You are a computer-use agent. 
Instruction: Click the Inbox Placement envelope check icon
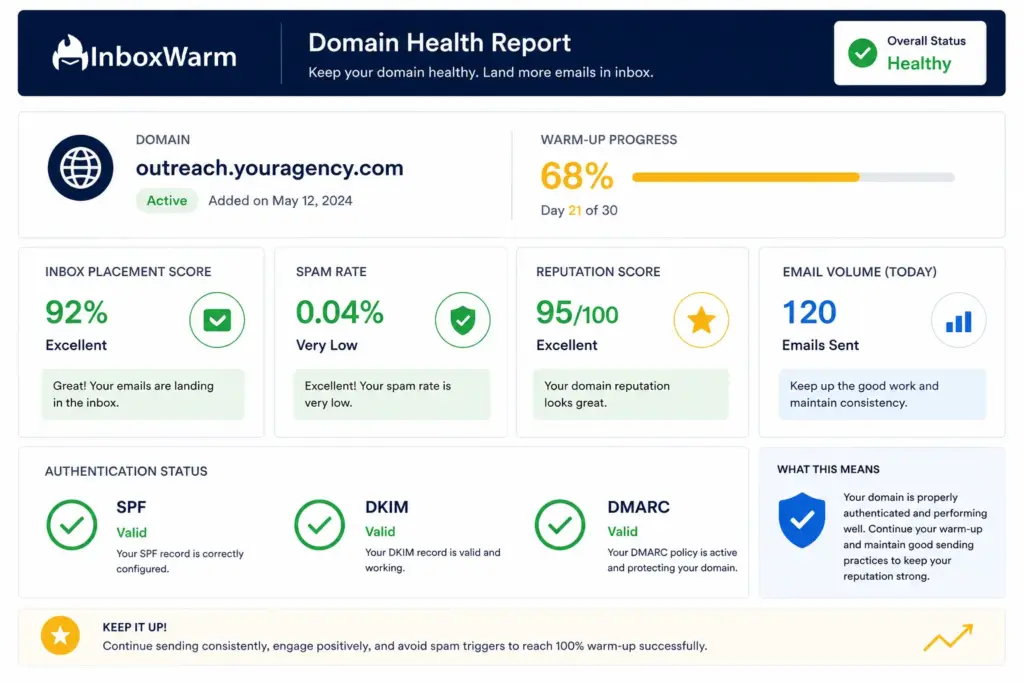pos(217,320)
